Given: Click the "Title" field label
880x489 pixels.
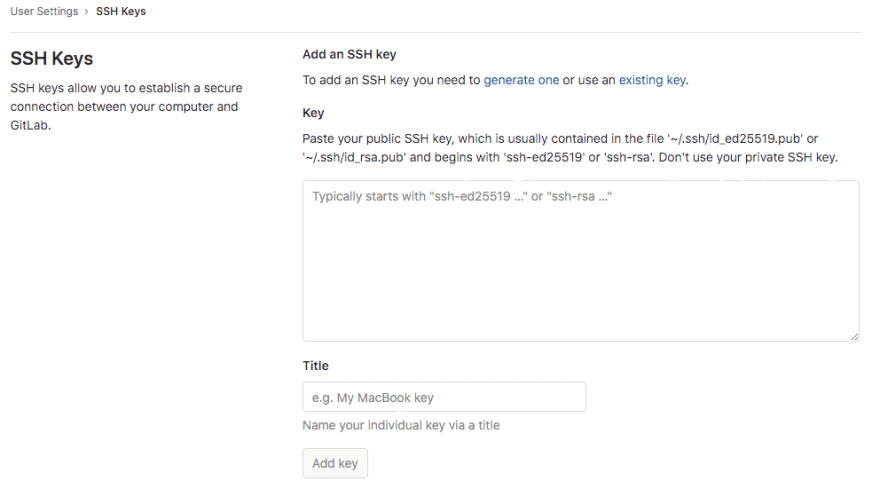Looking at the screenshot, I should [315, 365].
